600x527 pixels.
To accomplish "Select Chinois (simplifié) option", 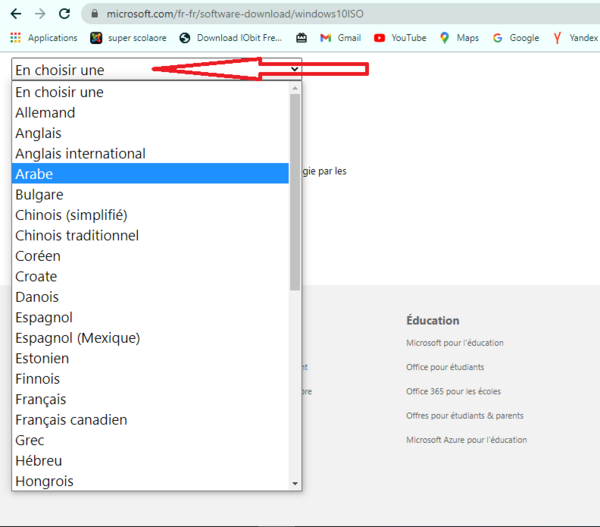I will point(150,215).
